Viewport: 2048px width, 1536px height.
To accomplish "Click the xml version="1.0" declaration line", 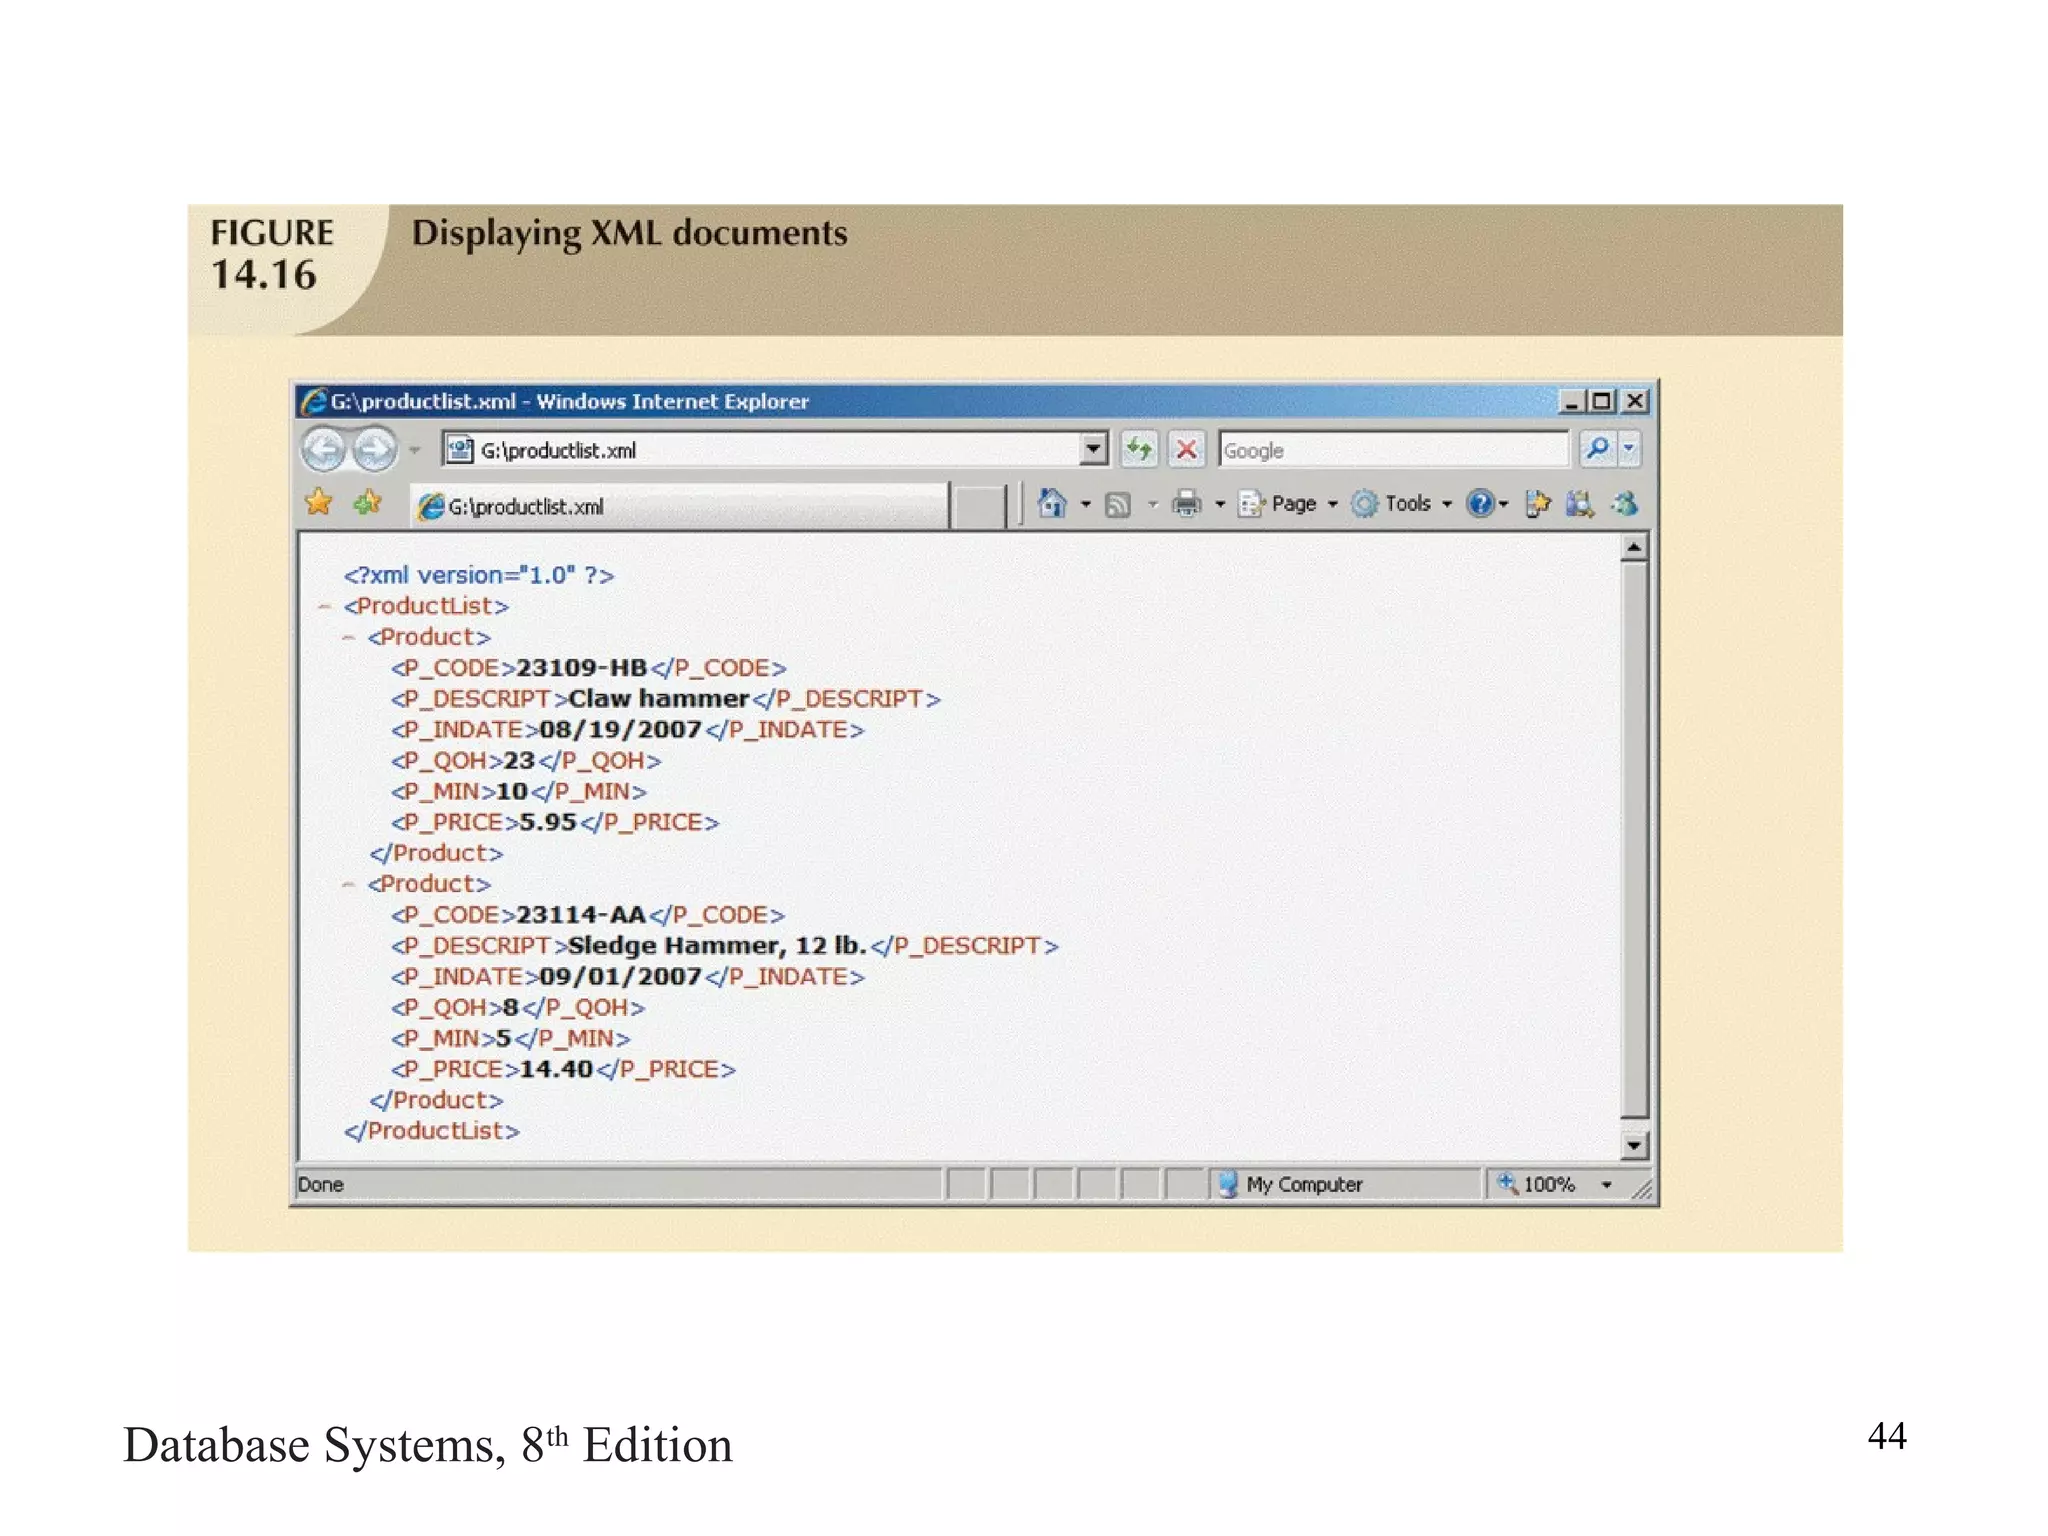I will (479, 575).
